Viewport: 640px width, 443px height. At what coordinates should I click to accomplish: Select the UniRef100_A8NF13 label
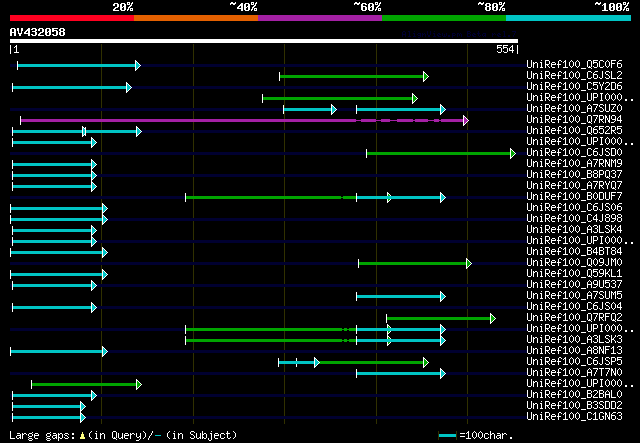coord(574,350)
